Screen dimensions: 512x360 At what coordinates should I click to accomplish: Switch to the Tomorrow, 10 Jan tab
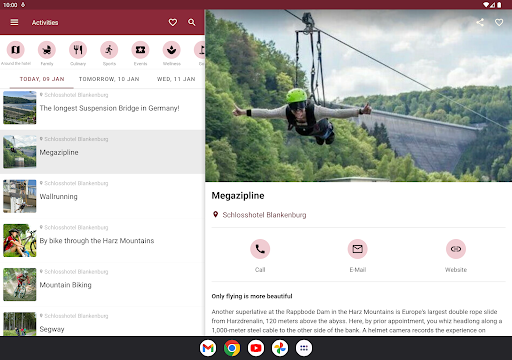pyautogui.click(x=109, y=79)
